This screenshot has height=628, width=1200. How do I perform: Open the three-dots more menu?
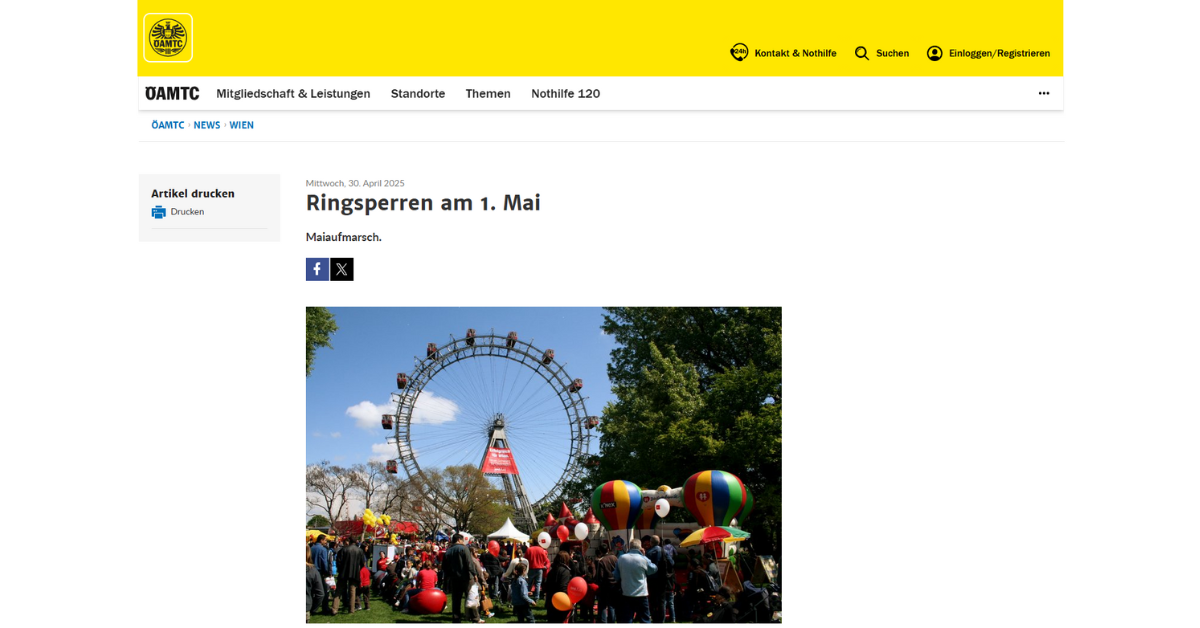pyautogui.click(x=1044, y=93)
